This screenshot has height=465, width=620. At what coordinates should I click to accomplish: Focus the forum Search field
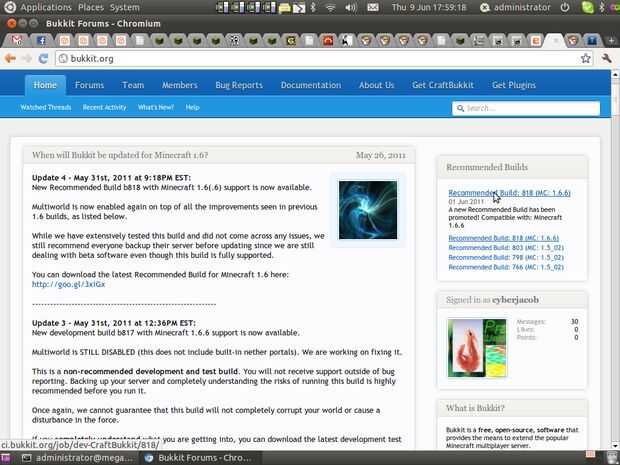pyautogui.click(x=526, y=108)
